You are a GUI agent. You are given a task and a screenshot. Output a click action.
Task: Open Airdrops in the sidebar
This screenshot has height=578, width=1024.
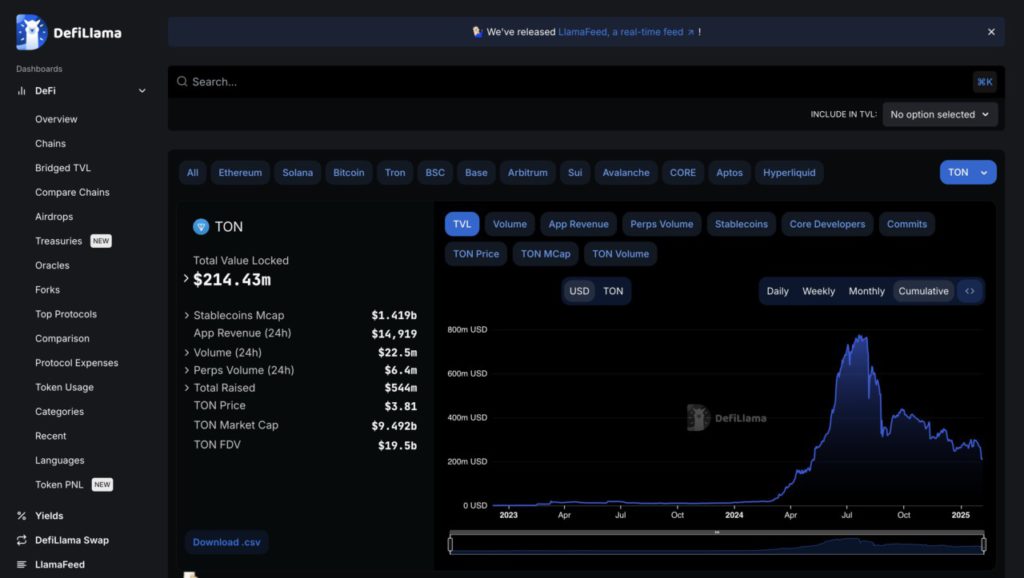click(x=54, y=217)
